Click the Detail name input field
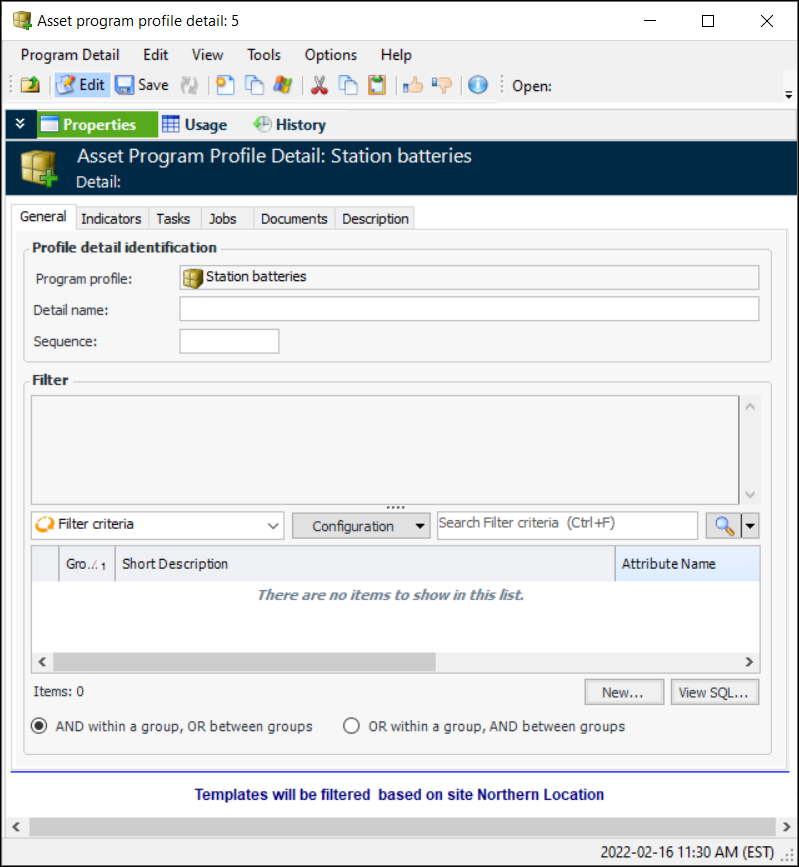 pyautogui.click(x=469, y=309)
